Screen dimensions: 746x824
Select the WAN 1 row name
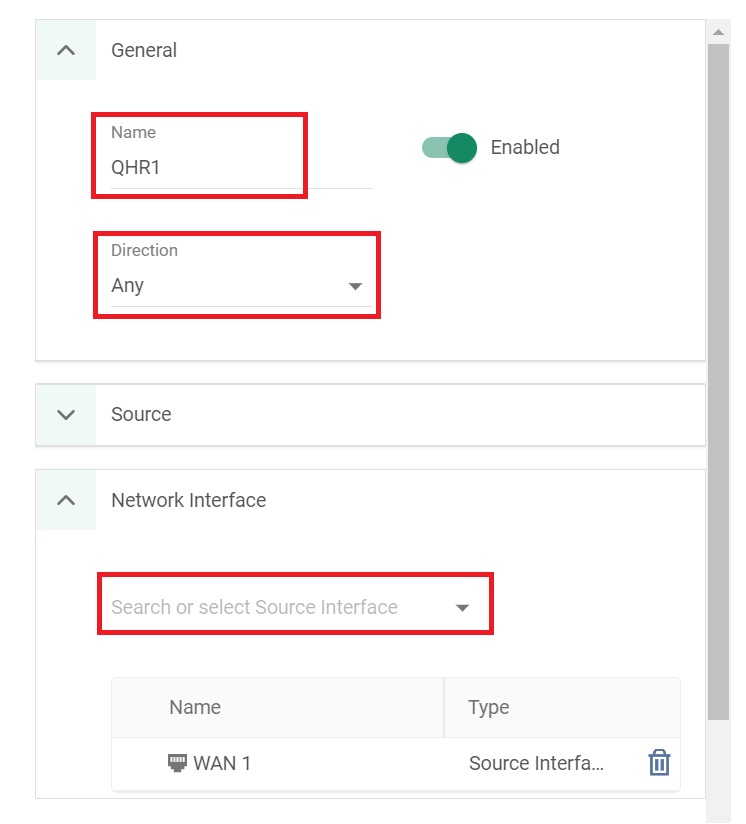(x=222, y=763)
